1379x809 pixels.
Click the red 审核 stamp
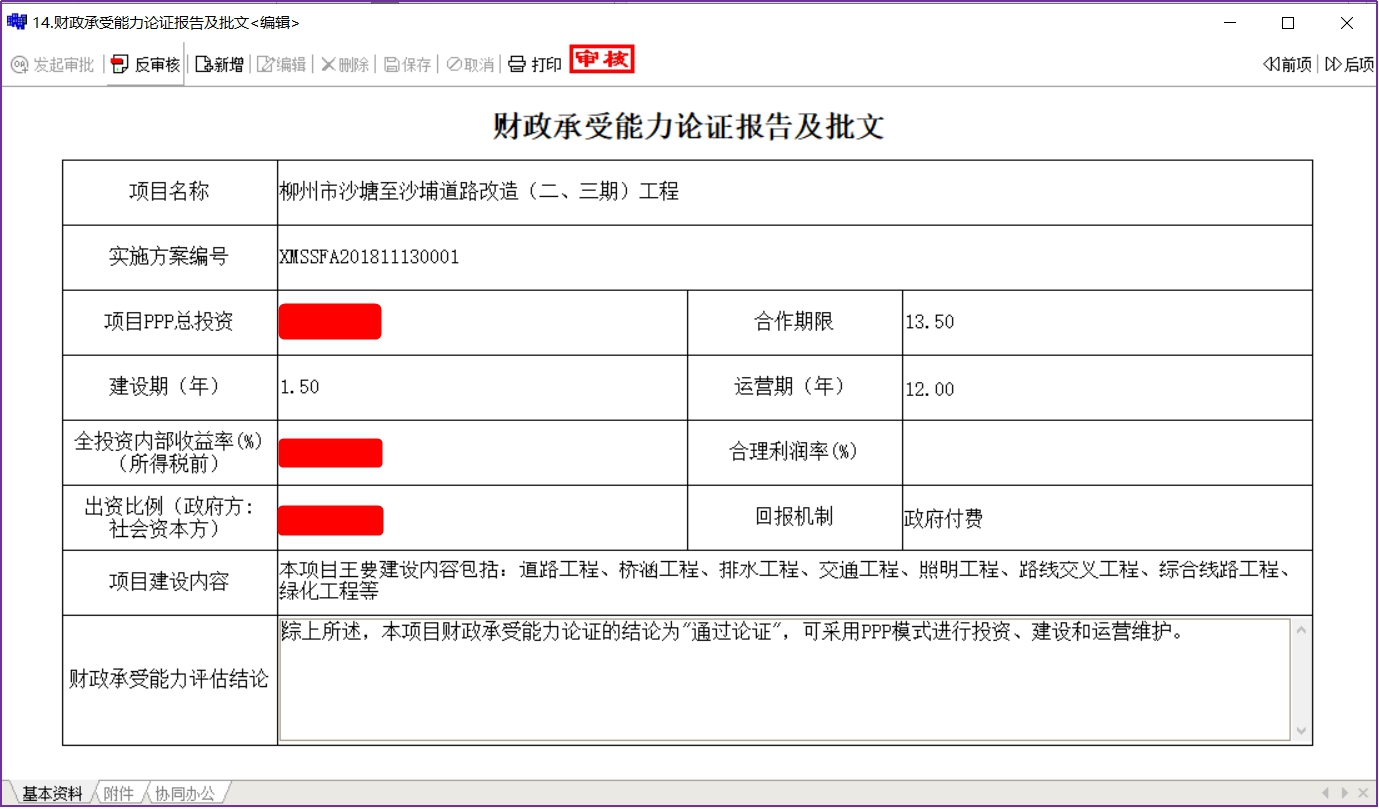(602, 60)
